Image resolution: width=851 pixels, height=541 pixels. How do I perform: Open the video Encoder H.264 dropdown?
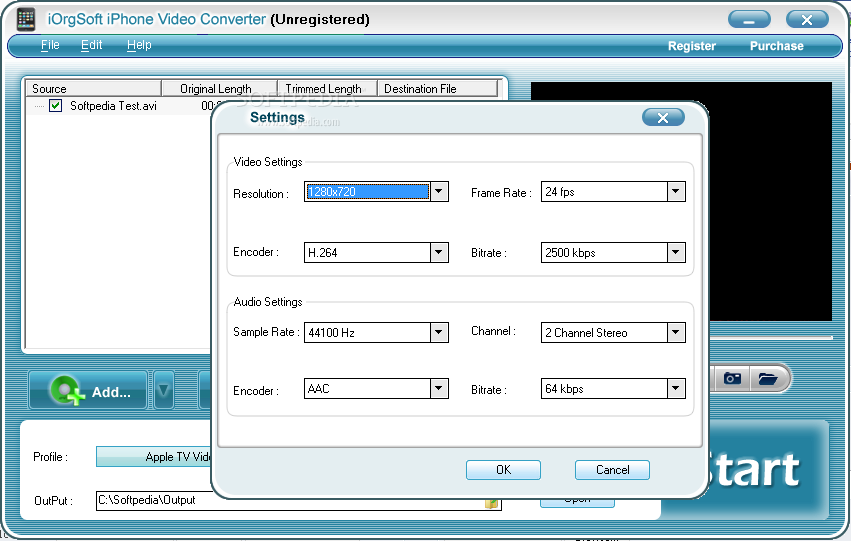coord(439,252)
